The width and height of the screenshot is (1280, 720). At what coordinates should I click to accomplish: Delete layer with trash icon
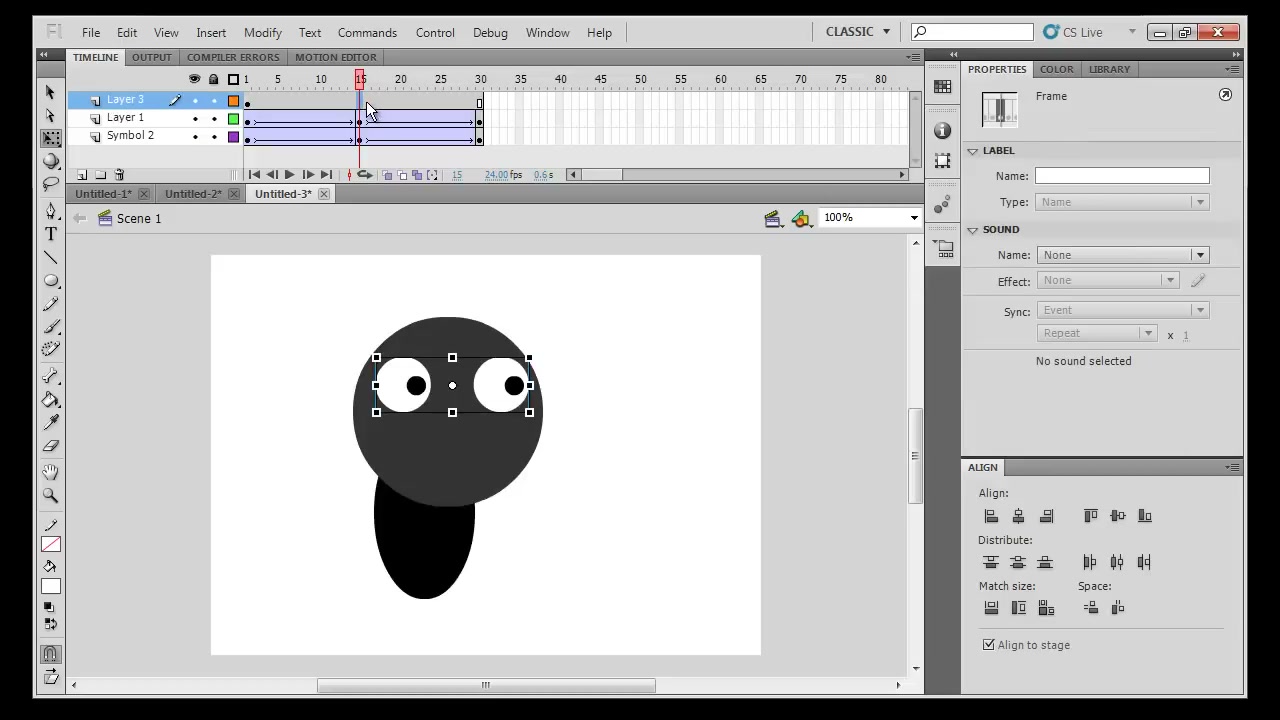119,175
